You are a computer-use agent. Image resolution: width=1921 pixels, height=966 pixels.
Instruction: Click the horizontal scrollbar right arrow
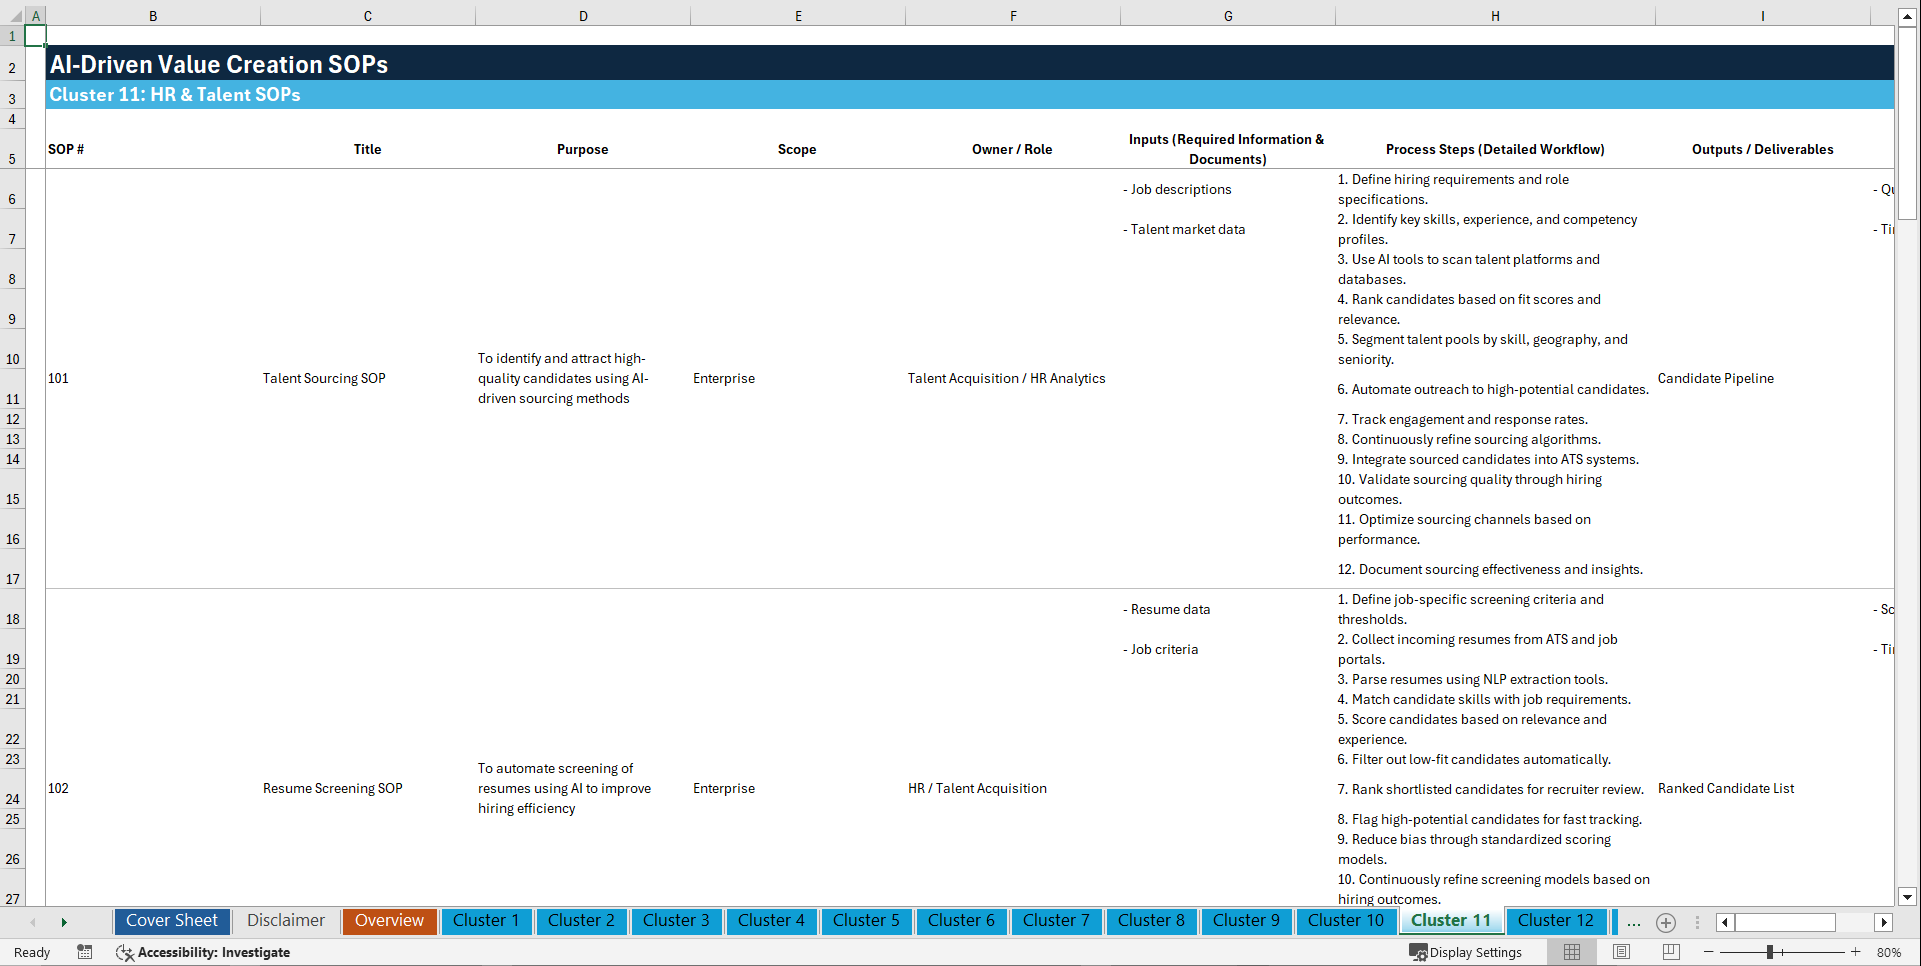click(x=1884, y=922)
